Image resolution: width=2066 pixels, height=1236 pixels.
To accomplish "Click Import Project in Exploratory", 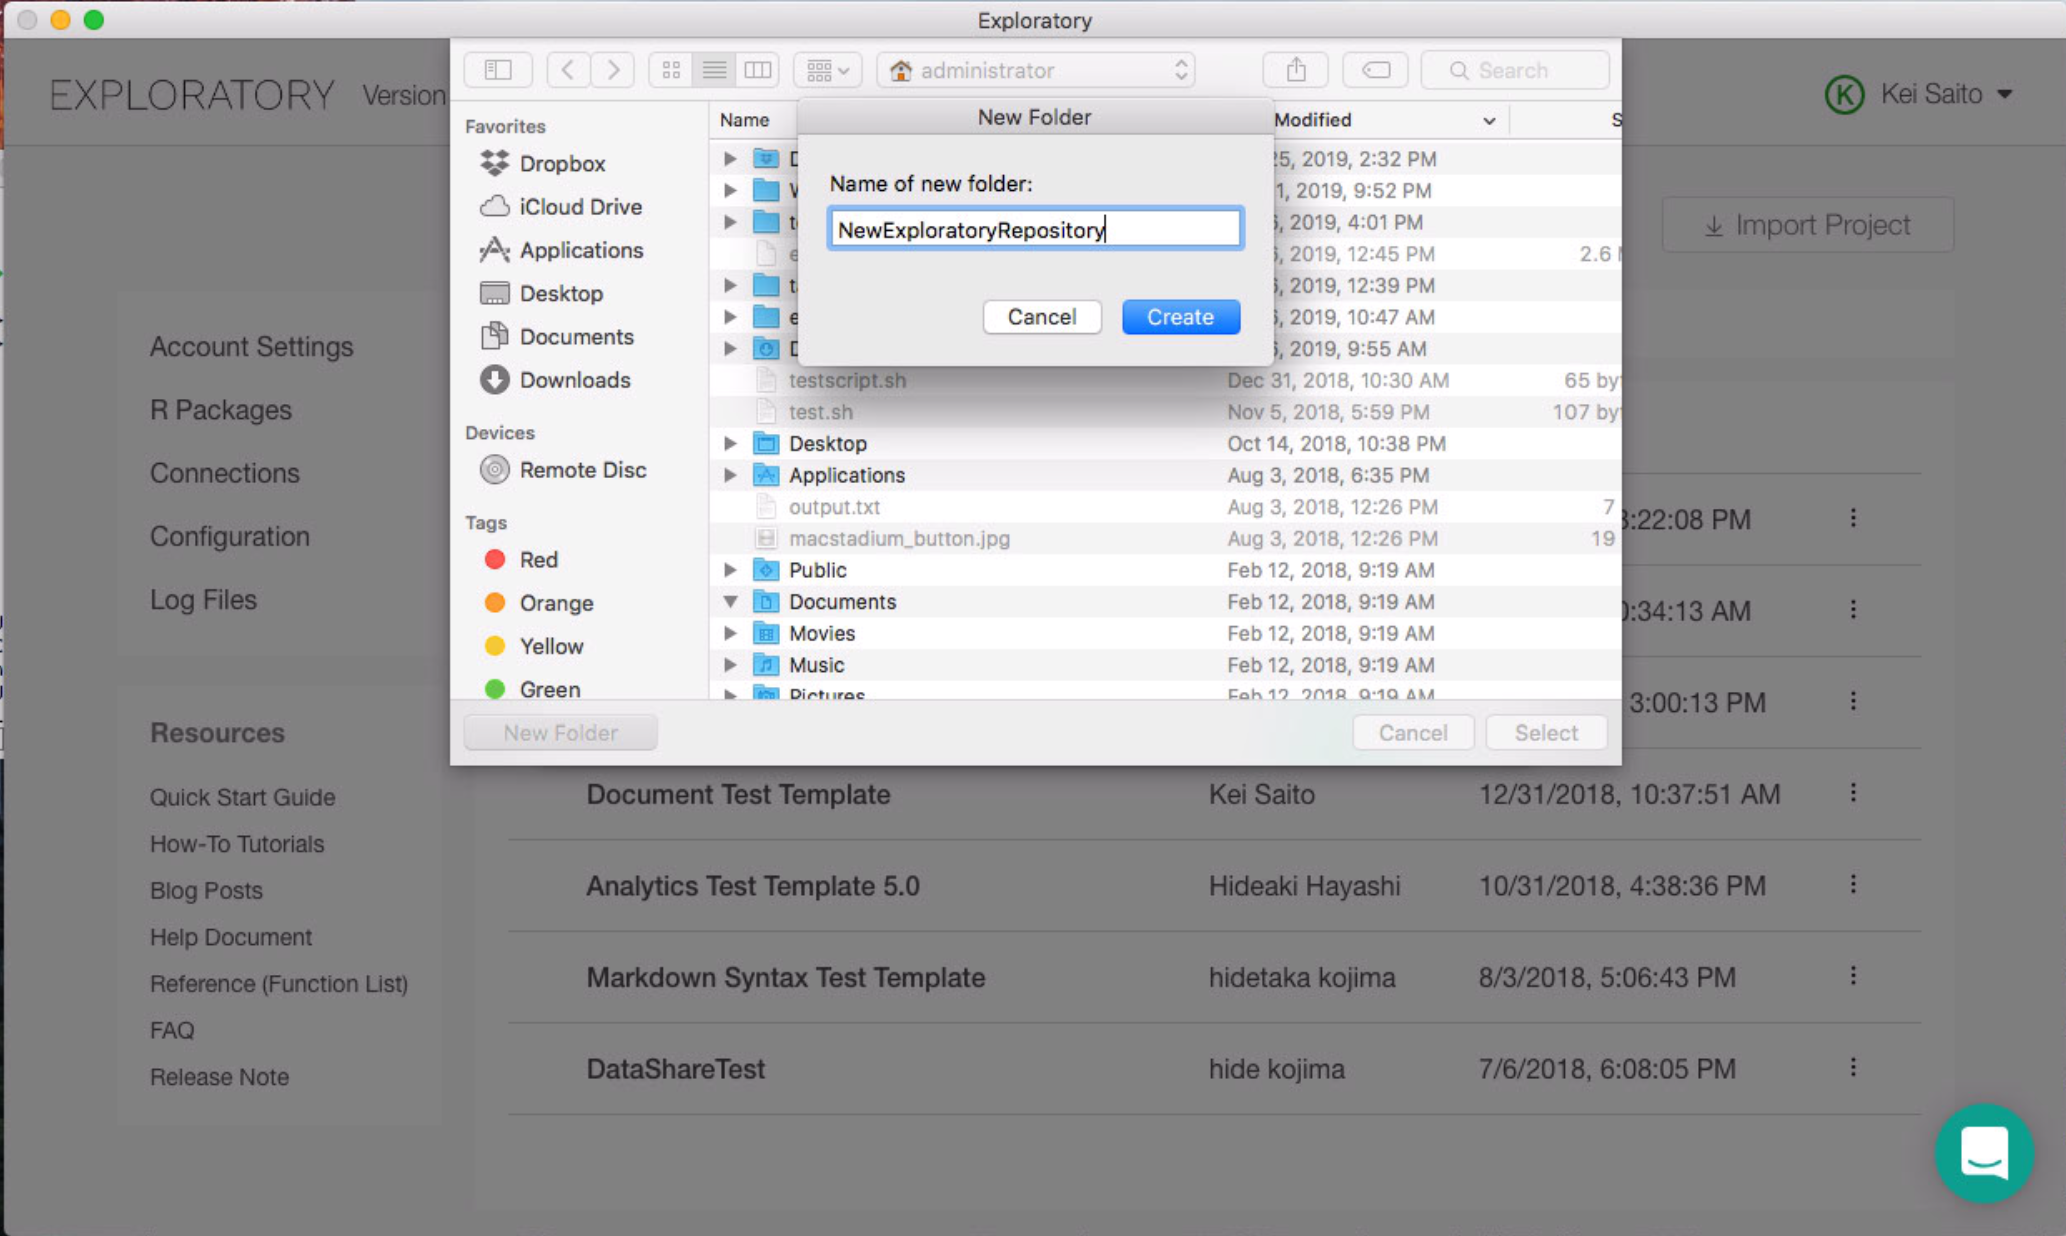I will point(1807,225).
